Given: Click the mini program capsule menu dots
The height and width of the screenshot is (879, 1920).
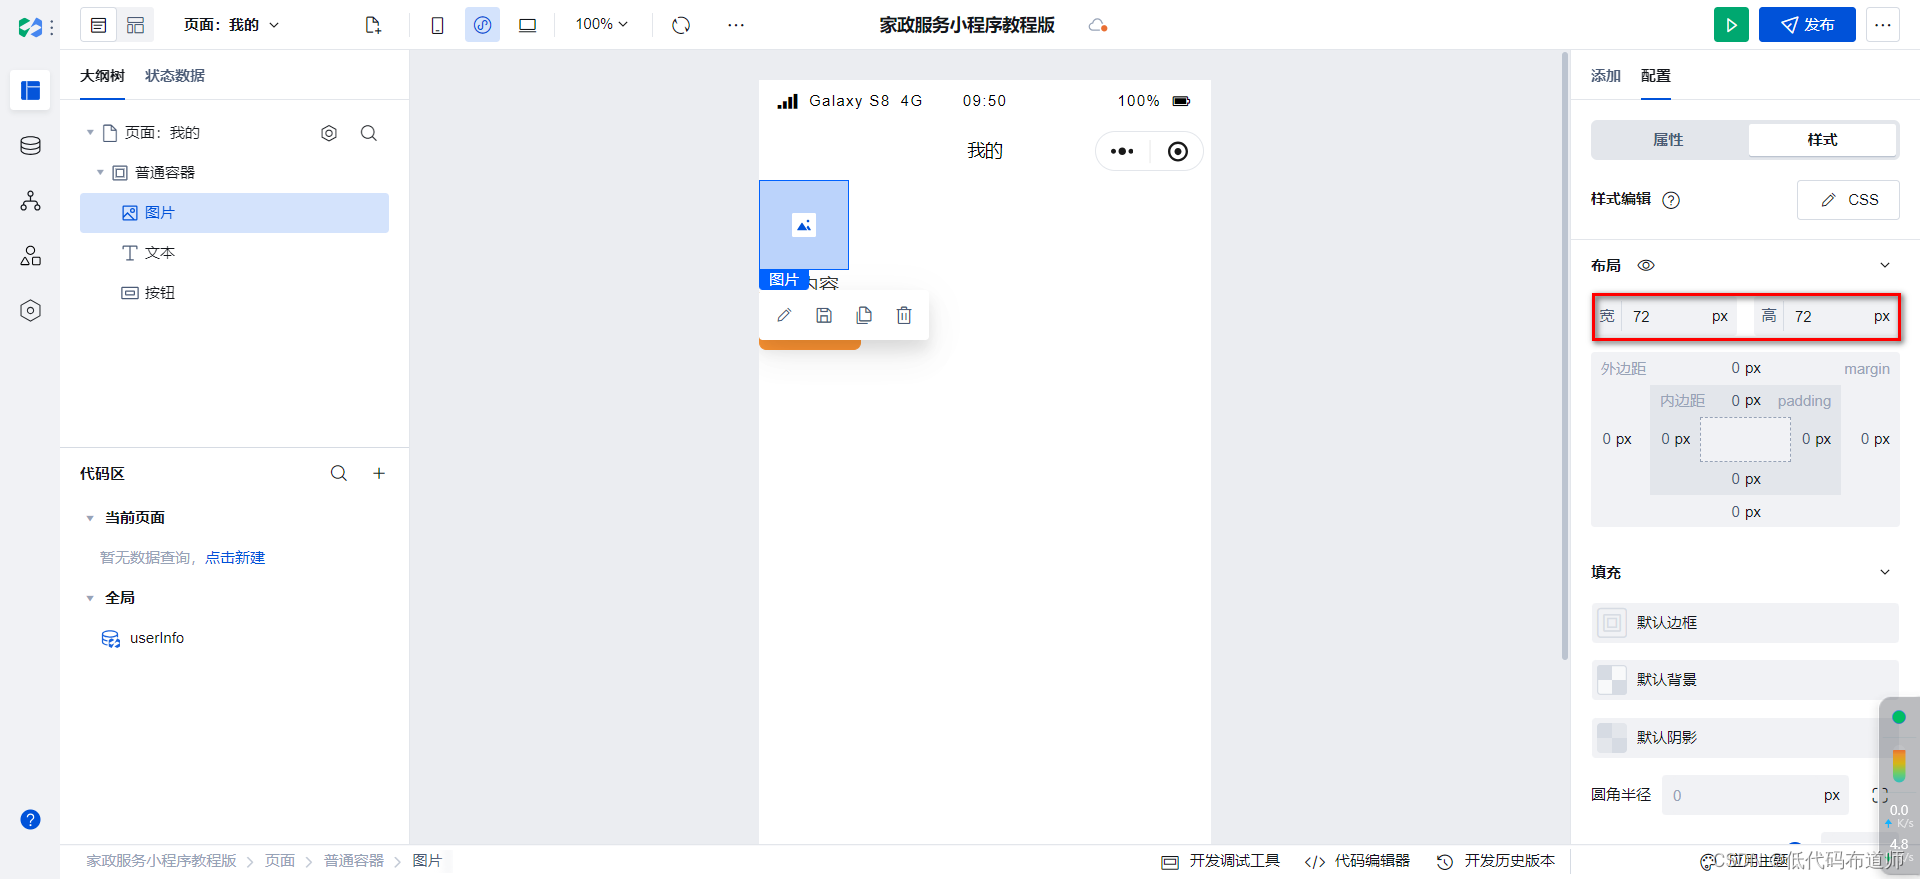Looking at the screenshot, I should tap(1122, 151).
